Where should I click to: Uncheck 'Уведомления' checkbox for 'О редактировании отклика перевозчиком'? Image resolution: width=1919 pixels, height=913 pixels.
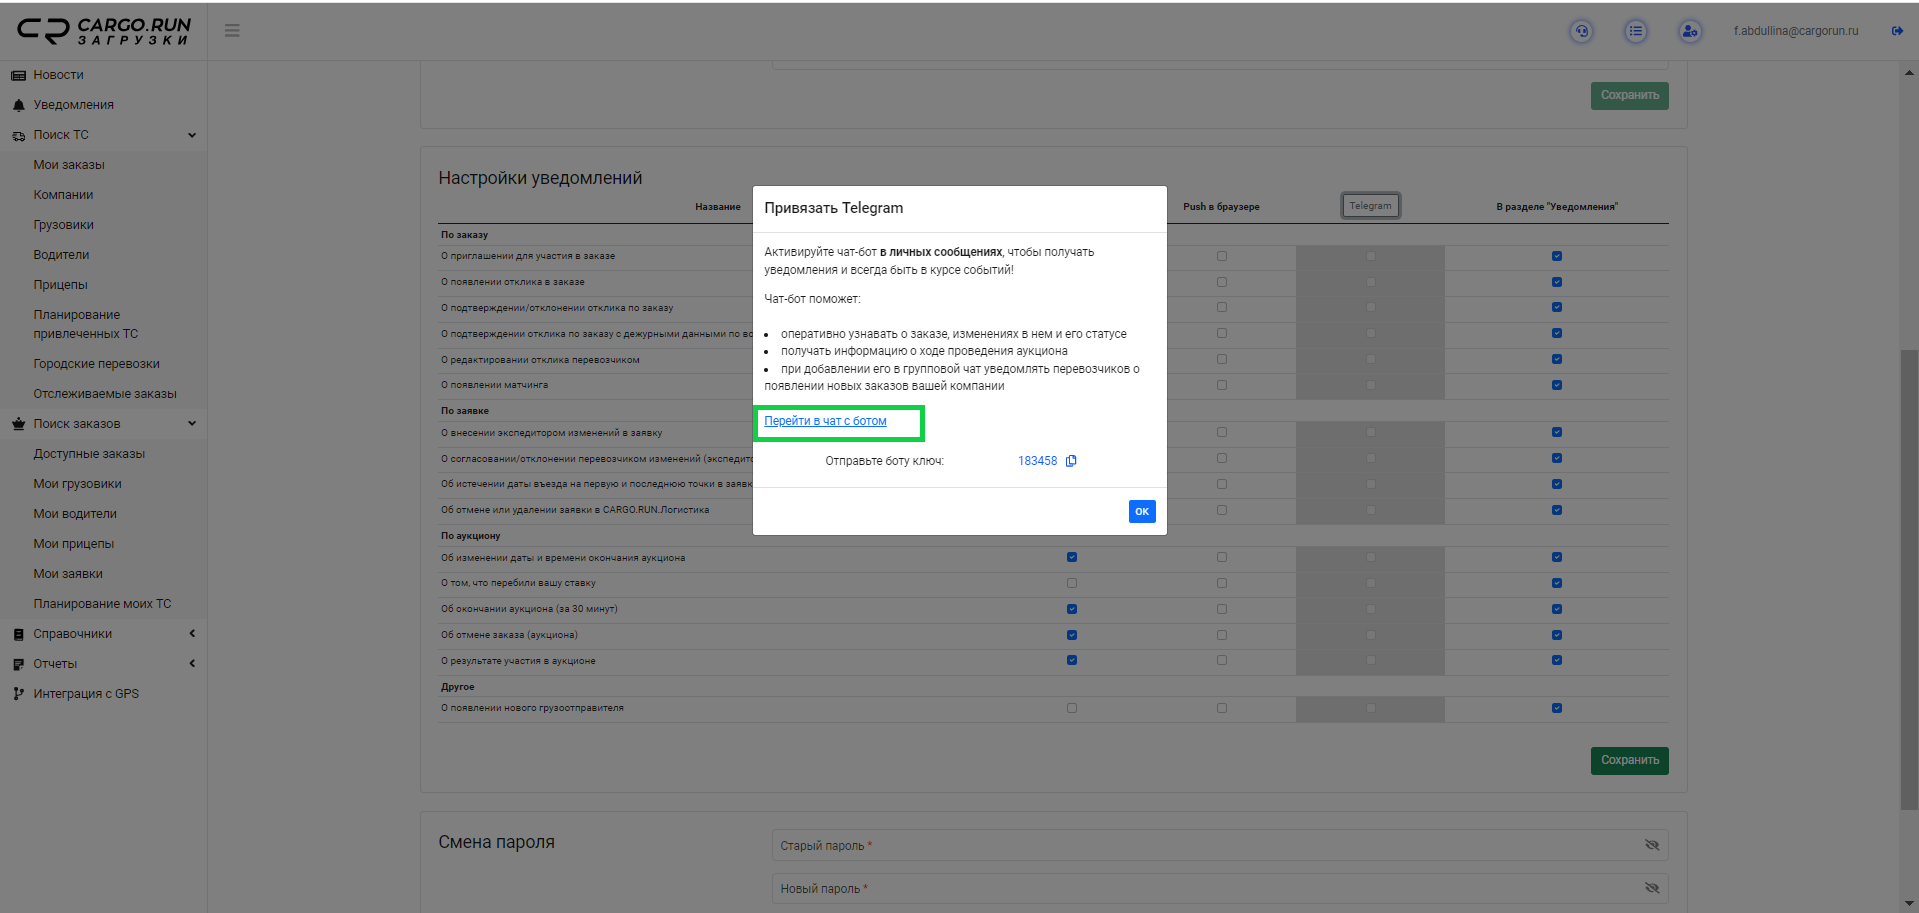pyautogui.click(x=1557, y=359)
